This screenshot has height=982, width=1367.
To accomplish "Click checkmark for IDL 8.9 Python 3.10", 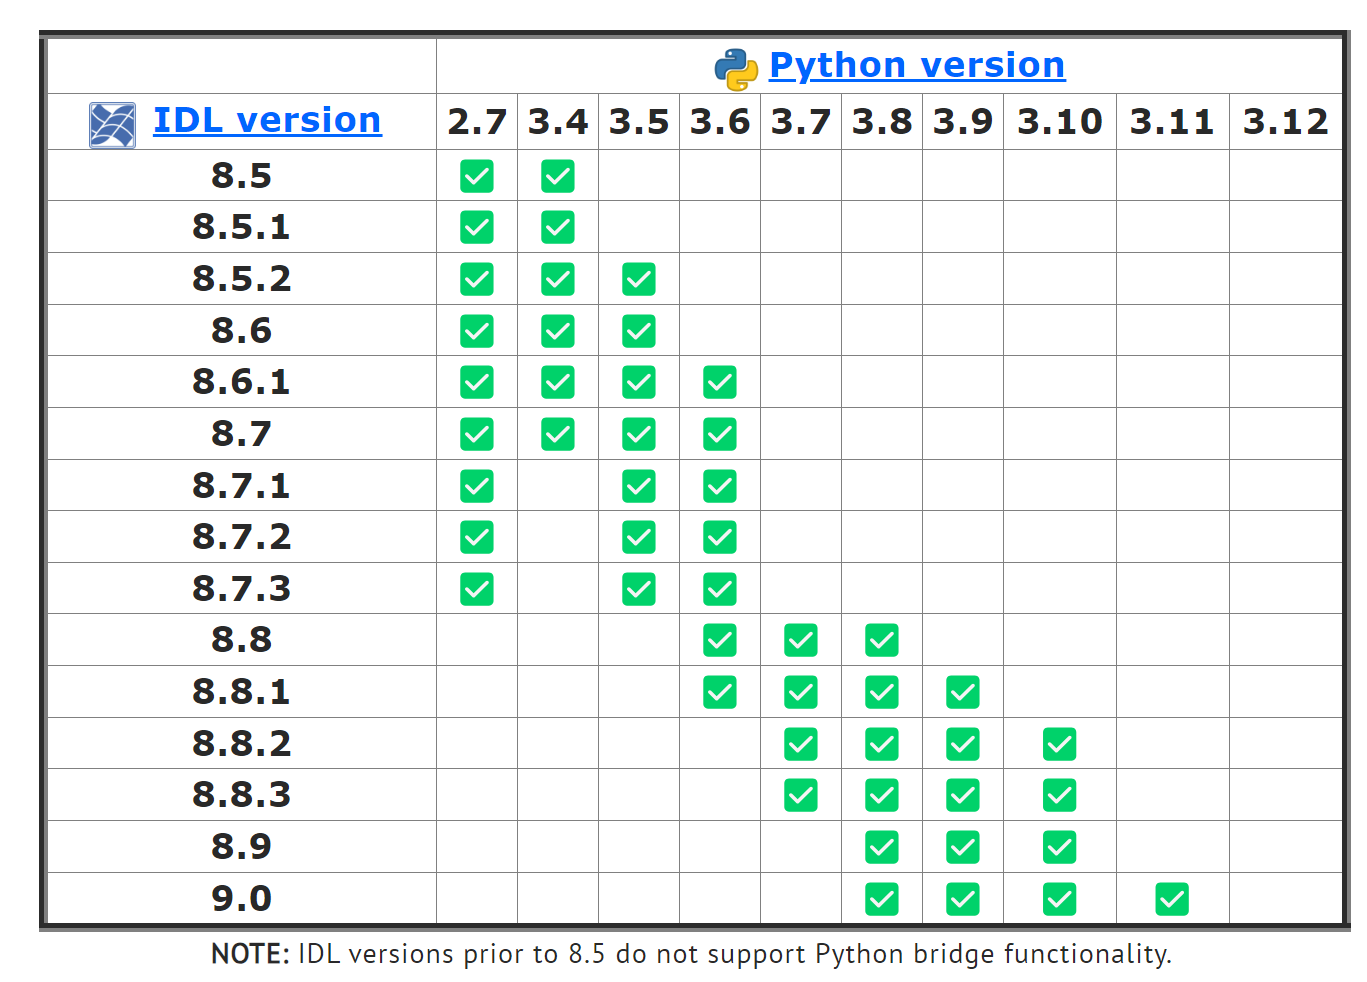I will point(1060,847).
